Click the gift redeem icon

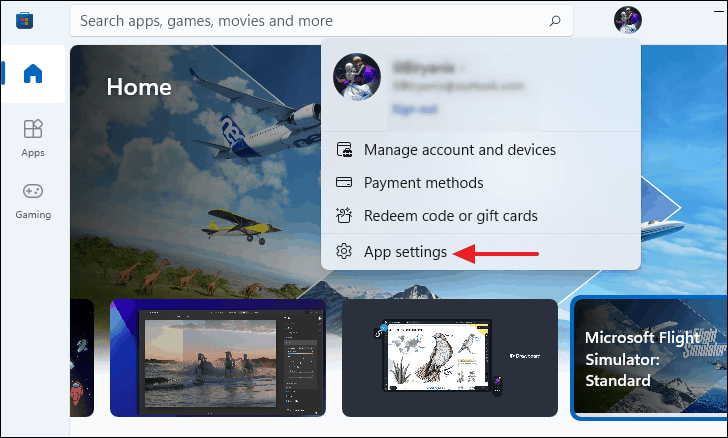tap(344, 215)
